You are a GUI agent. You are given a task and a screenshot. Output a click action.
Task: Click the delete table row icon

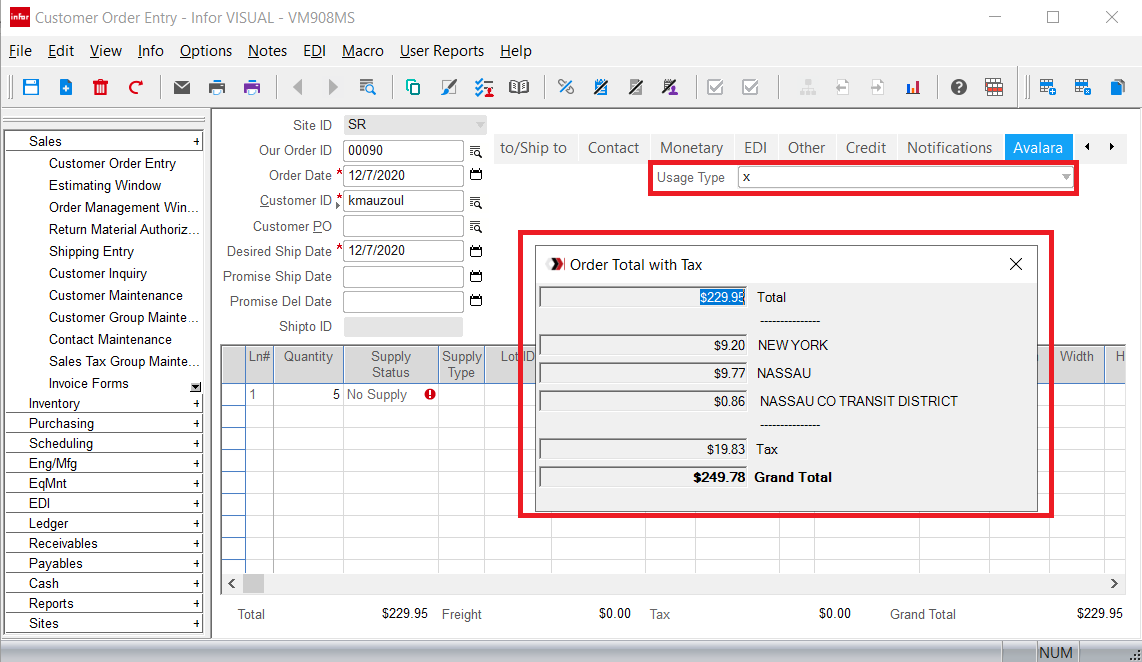point(1082,87)
